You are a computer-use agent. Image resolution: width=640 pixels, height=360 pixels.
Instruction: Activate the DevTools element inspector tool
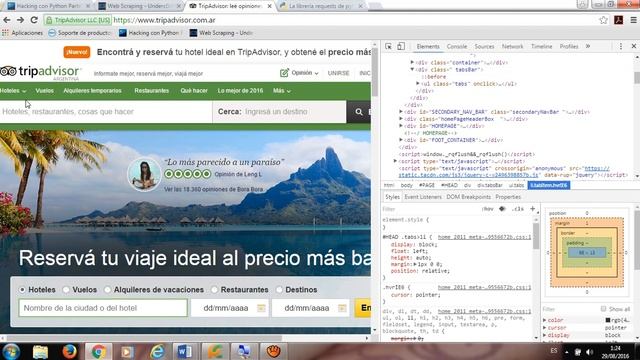pos(388,47)
